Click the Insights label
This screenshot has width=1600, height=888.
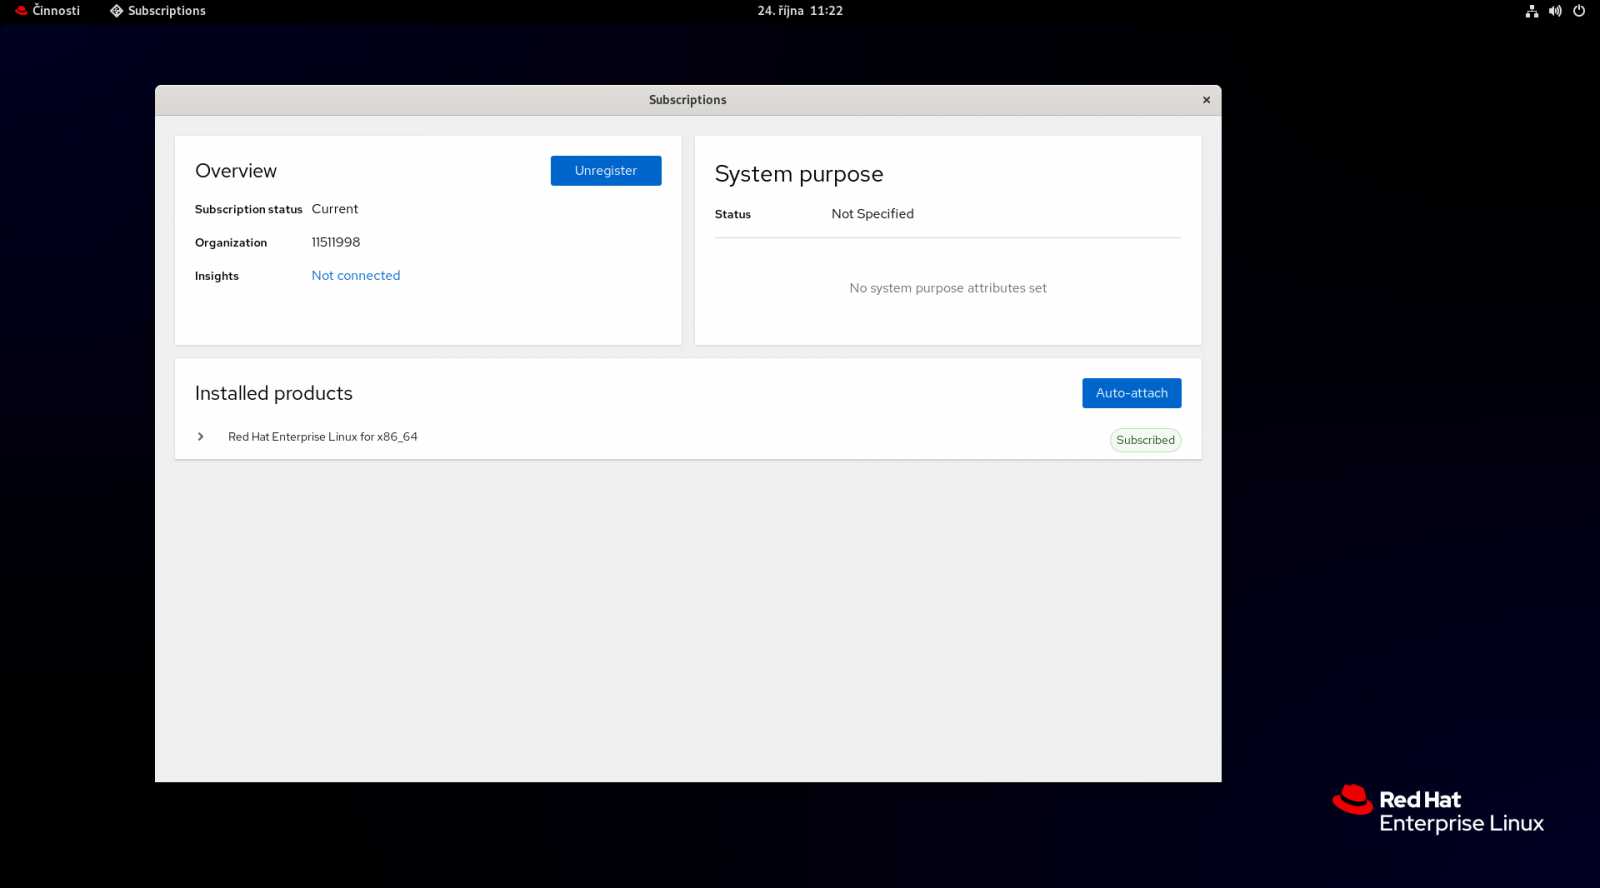point(216,276)
